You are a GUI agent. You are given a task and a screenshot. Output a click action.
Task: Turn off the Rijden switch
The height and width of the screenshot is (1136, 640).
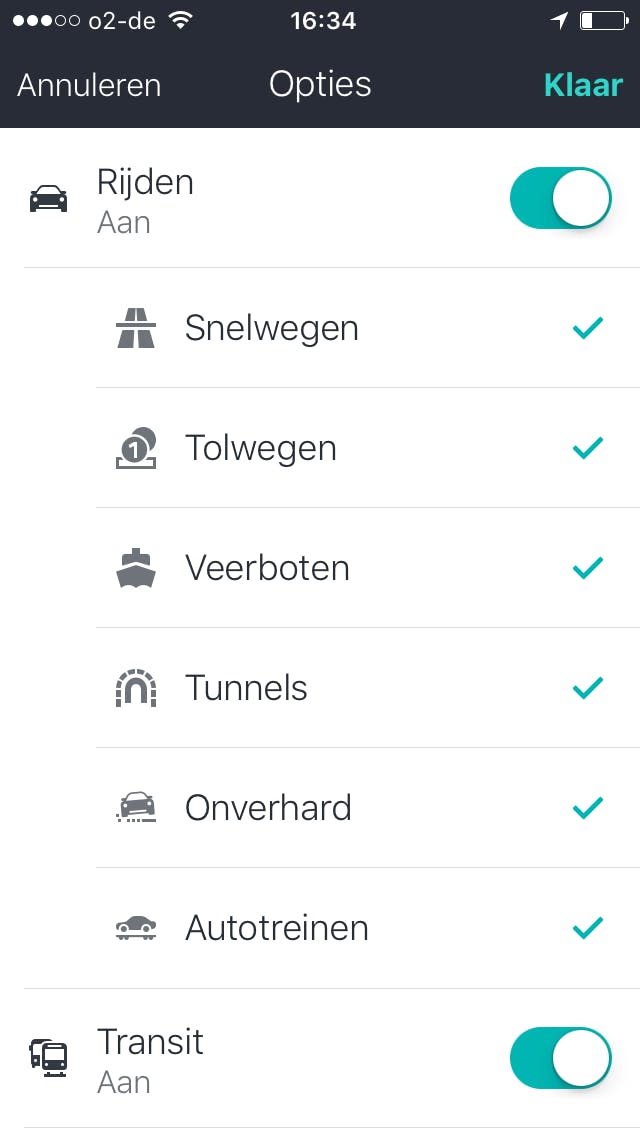coord(560,199)
